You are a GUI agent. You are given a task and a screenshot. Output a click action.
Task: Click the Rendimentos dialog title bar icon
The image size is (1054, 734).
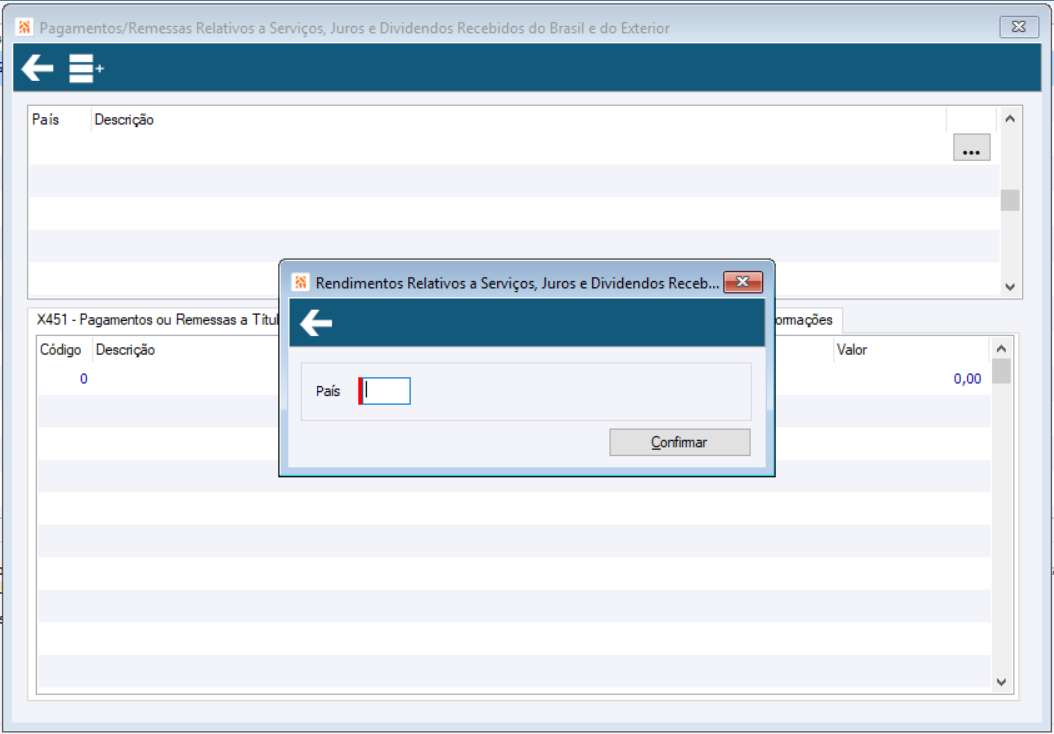[x=300, y=282]
